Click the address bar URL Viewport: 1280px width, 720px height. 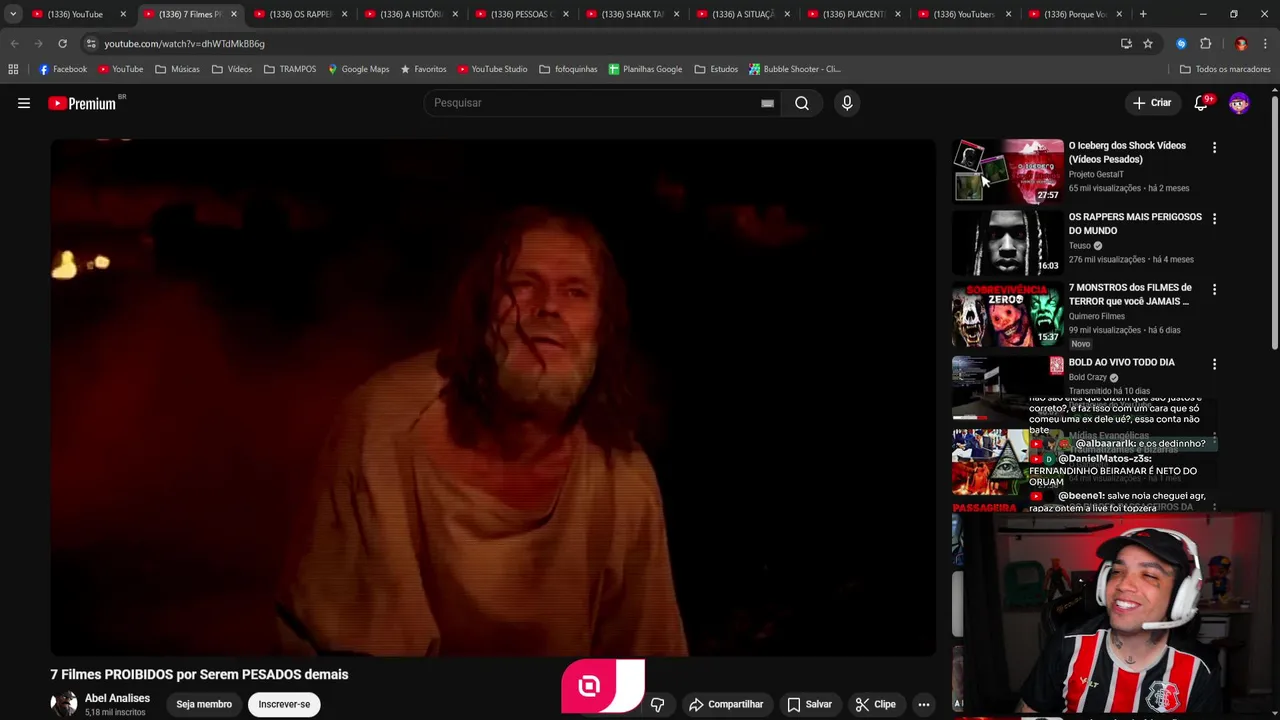pyautogui.click(x=185, y=44)
